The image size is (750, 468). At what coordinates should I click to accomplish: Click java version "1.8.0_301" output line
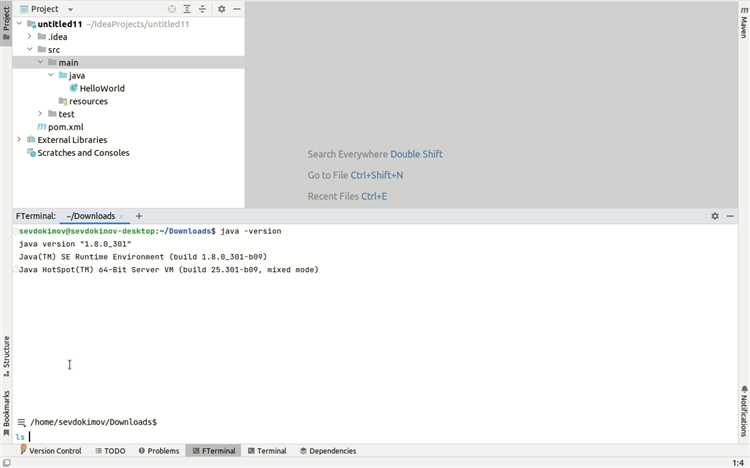(75, 244)
